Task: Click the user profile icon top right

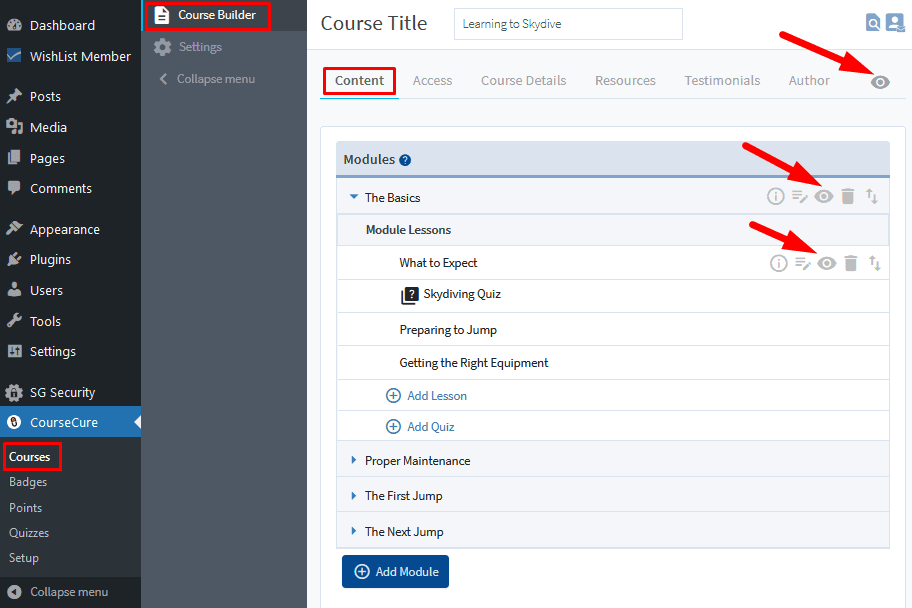Action: (895, 23)
